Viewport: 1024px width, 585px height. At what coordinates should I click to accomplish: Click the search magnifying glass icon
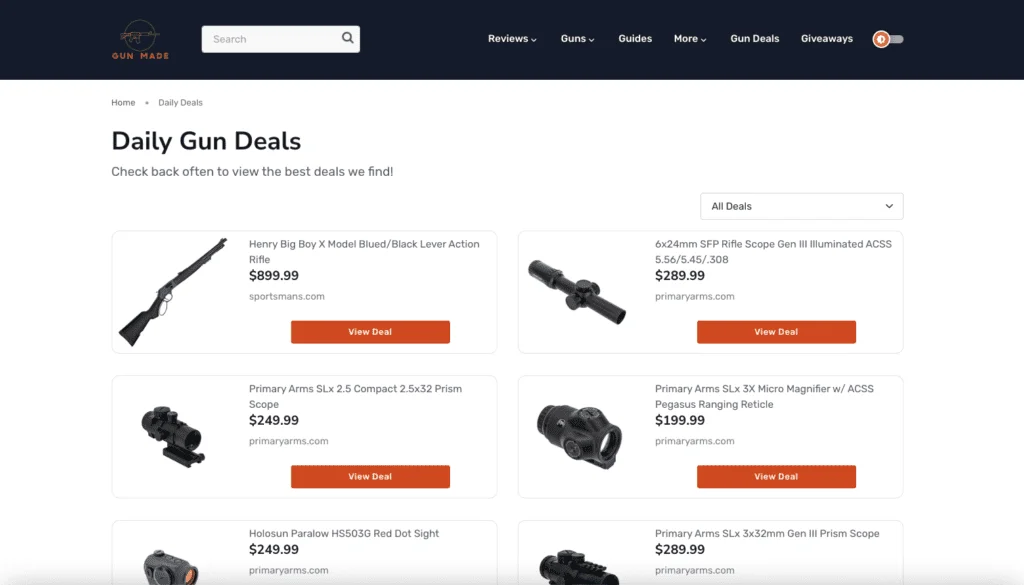pos(347,38)
